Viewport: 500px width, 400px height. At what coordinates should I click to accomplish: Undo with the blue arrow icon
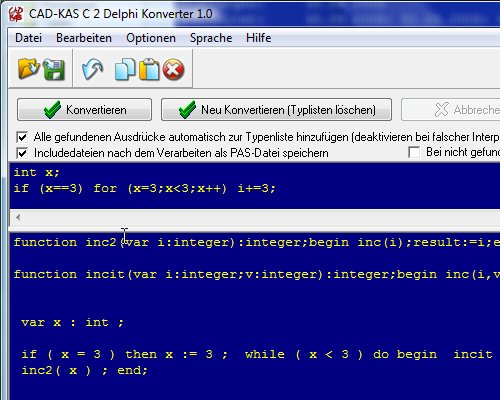[92, 69]
